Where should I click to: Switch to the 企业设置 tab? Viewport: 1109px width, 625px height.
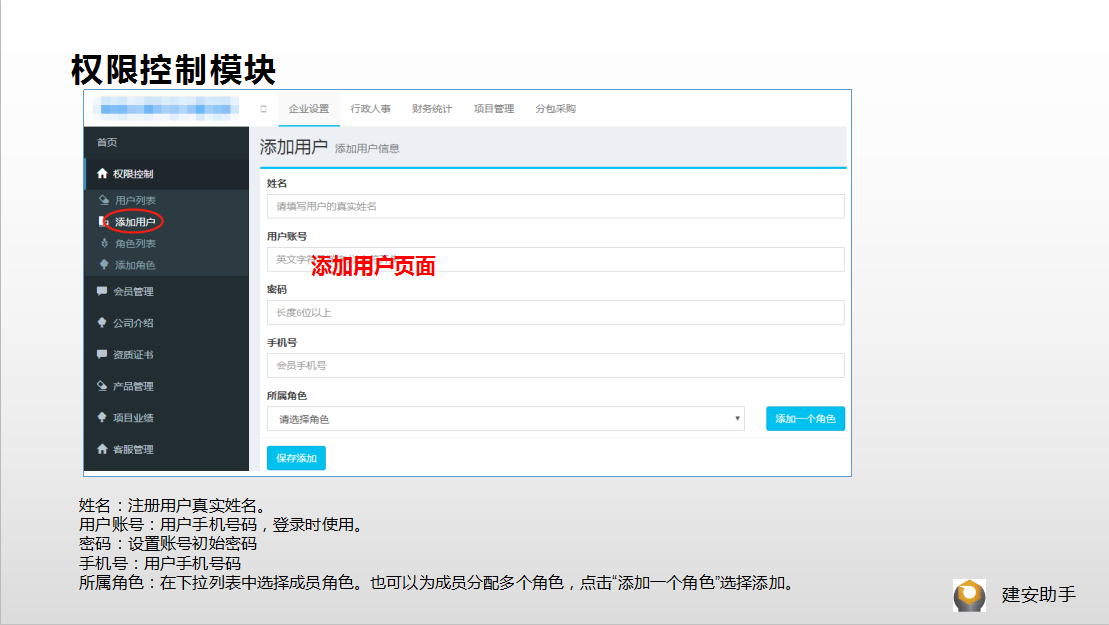coord(309,109)
